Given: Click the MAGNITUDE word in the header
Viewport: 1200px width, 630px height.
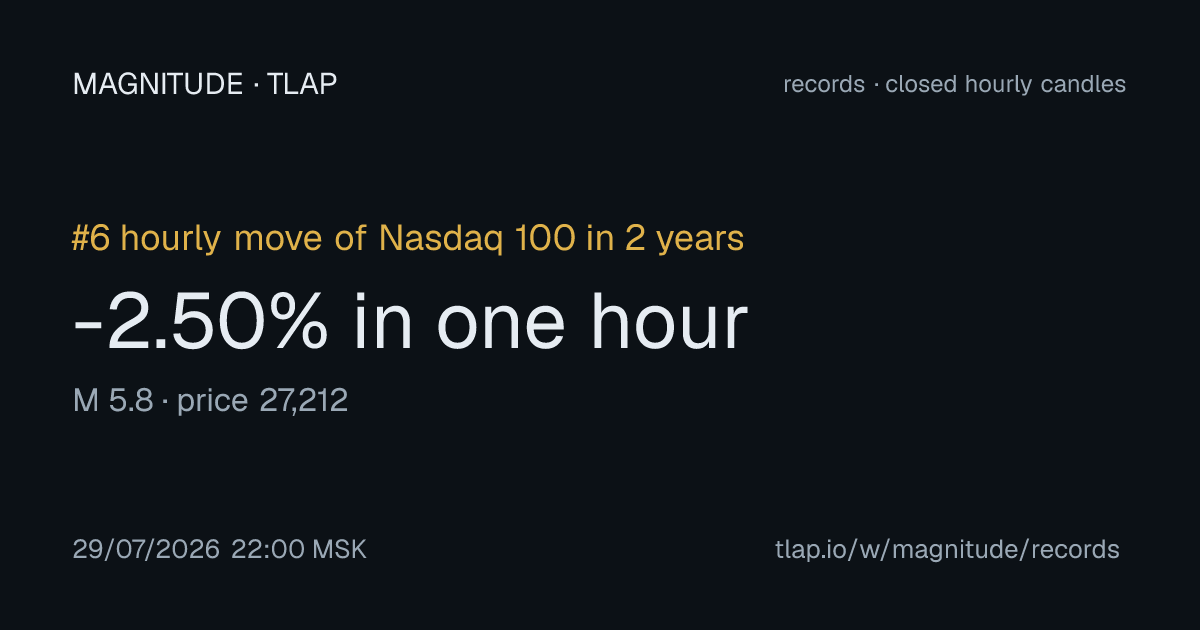Looking at the screenshot, I should click(158, 85).
